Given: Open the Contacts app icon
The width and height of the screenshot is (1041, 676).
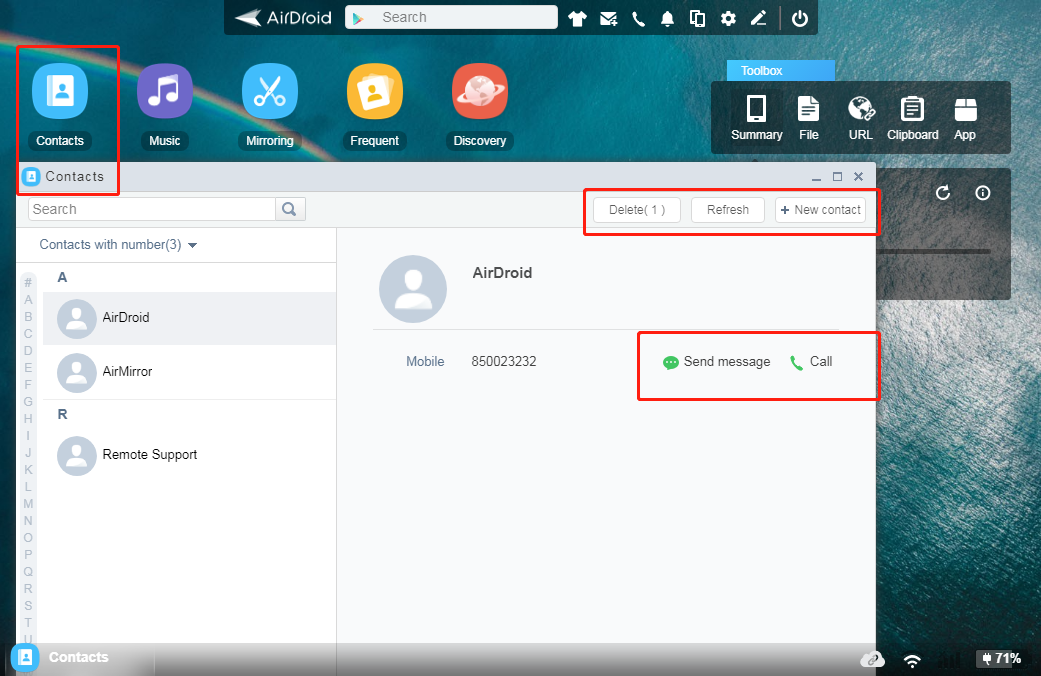Looking at the screenshot, I should (60, 90).
